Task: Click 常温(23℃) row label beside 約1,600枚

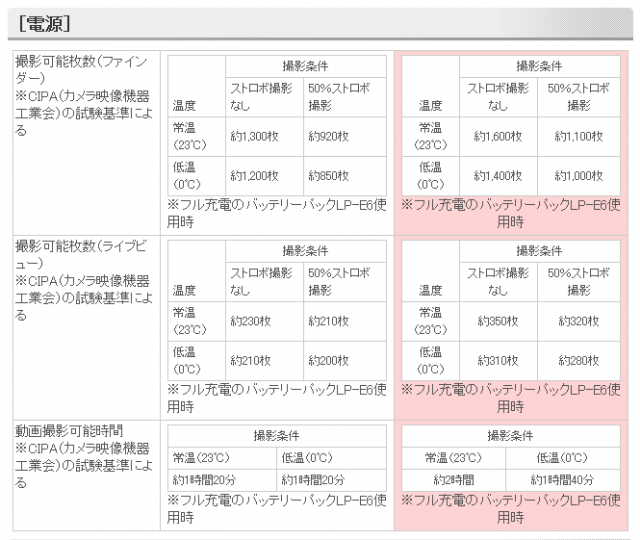Action: coord(431,137)
